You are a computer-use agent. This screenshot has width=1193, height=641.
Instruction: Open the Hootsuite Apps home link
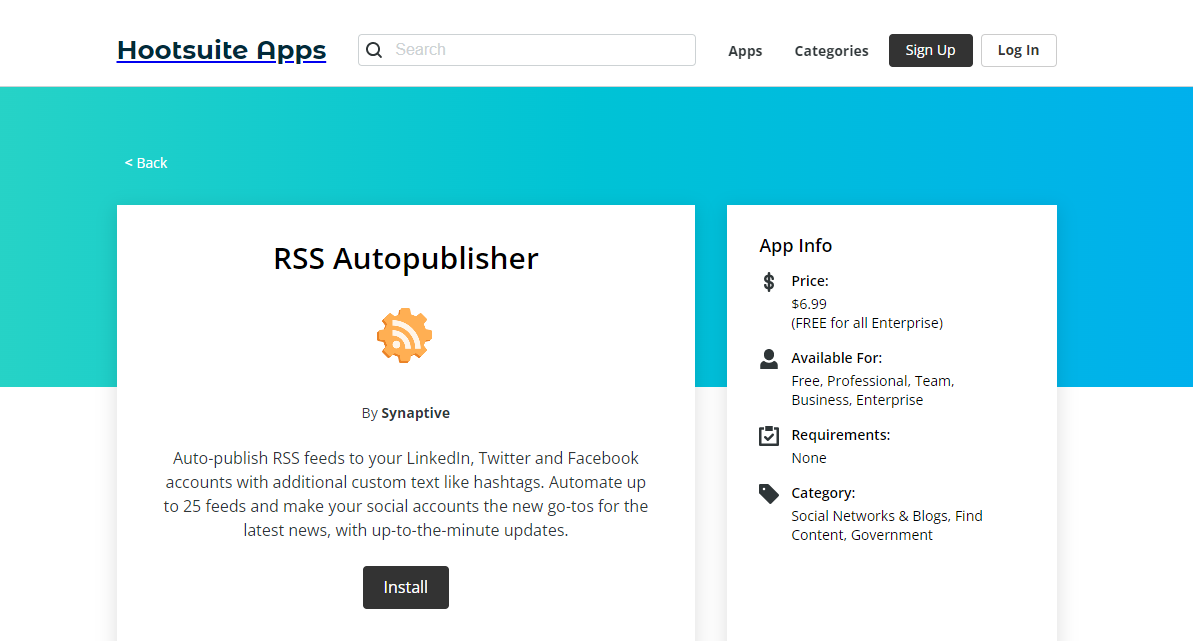[x=221, y=50]
